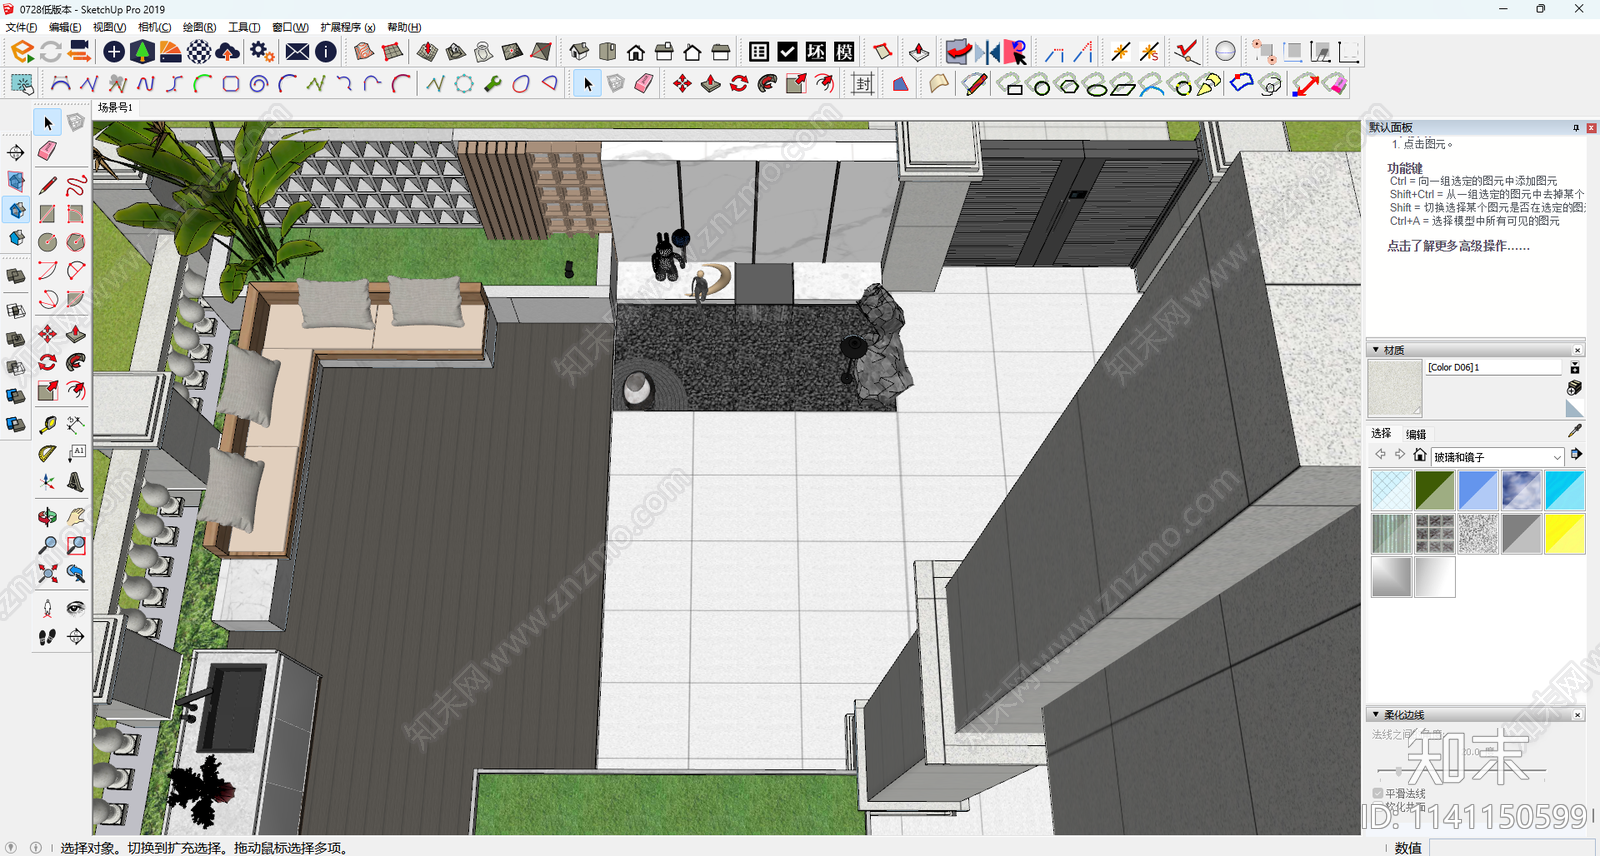Click the link 点击了解更多高级操作
Viewport: 1600px width, 856px height.
[1458, 246]
